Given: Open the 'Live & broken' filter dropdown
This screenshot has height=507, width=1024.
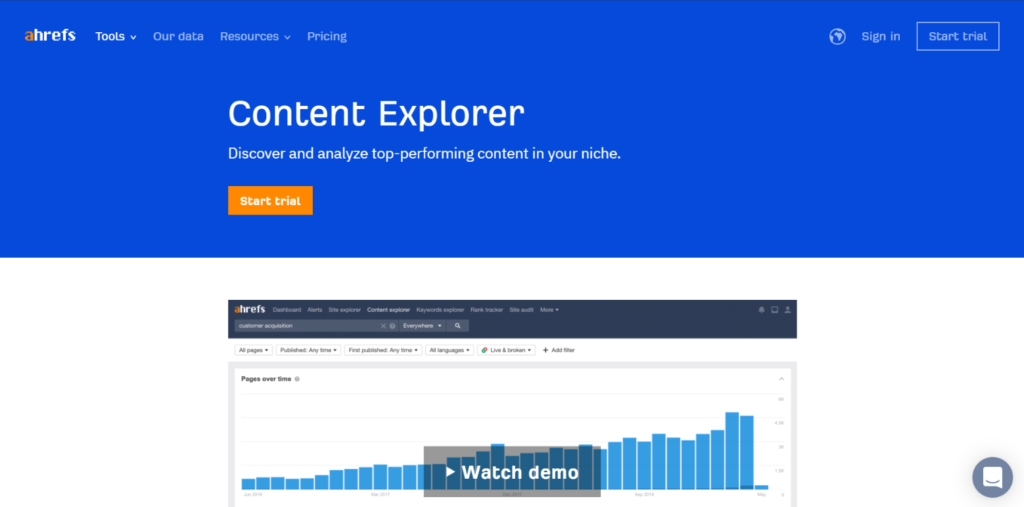Looking at the screenshot, I should (x=506, y=350).
